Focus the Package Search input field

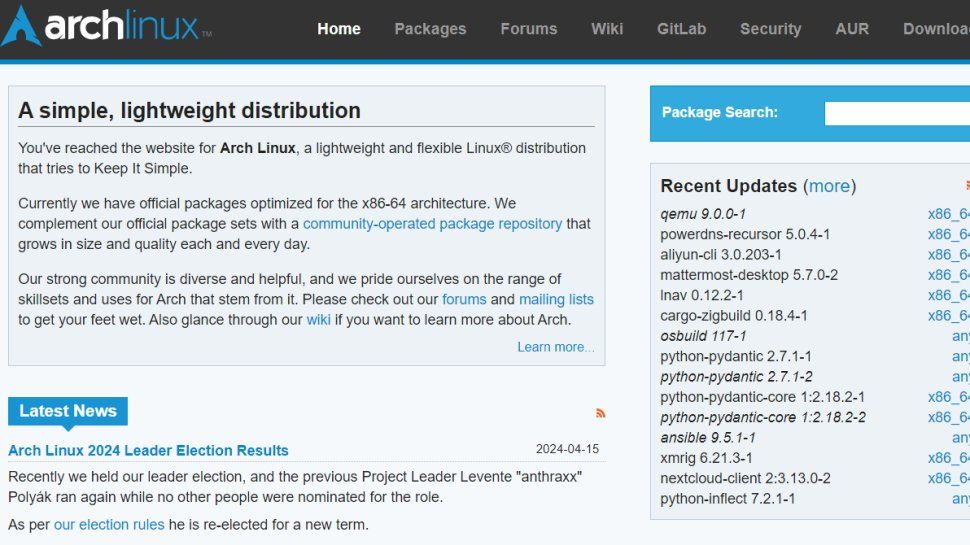point(896,113)
